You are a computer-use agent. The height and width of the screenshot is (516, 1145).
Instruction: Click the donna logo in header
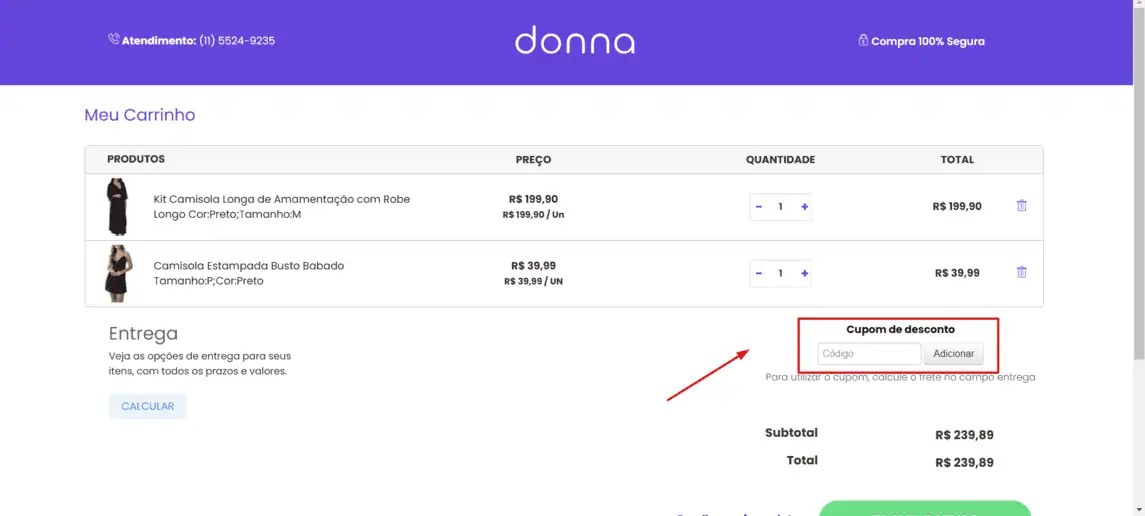click(575, 40)
